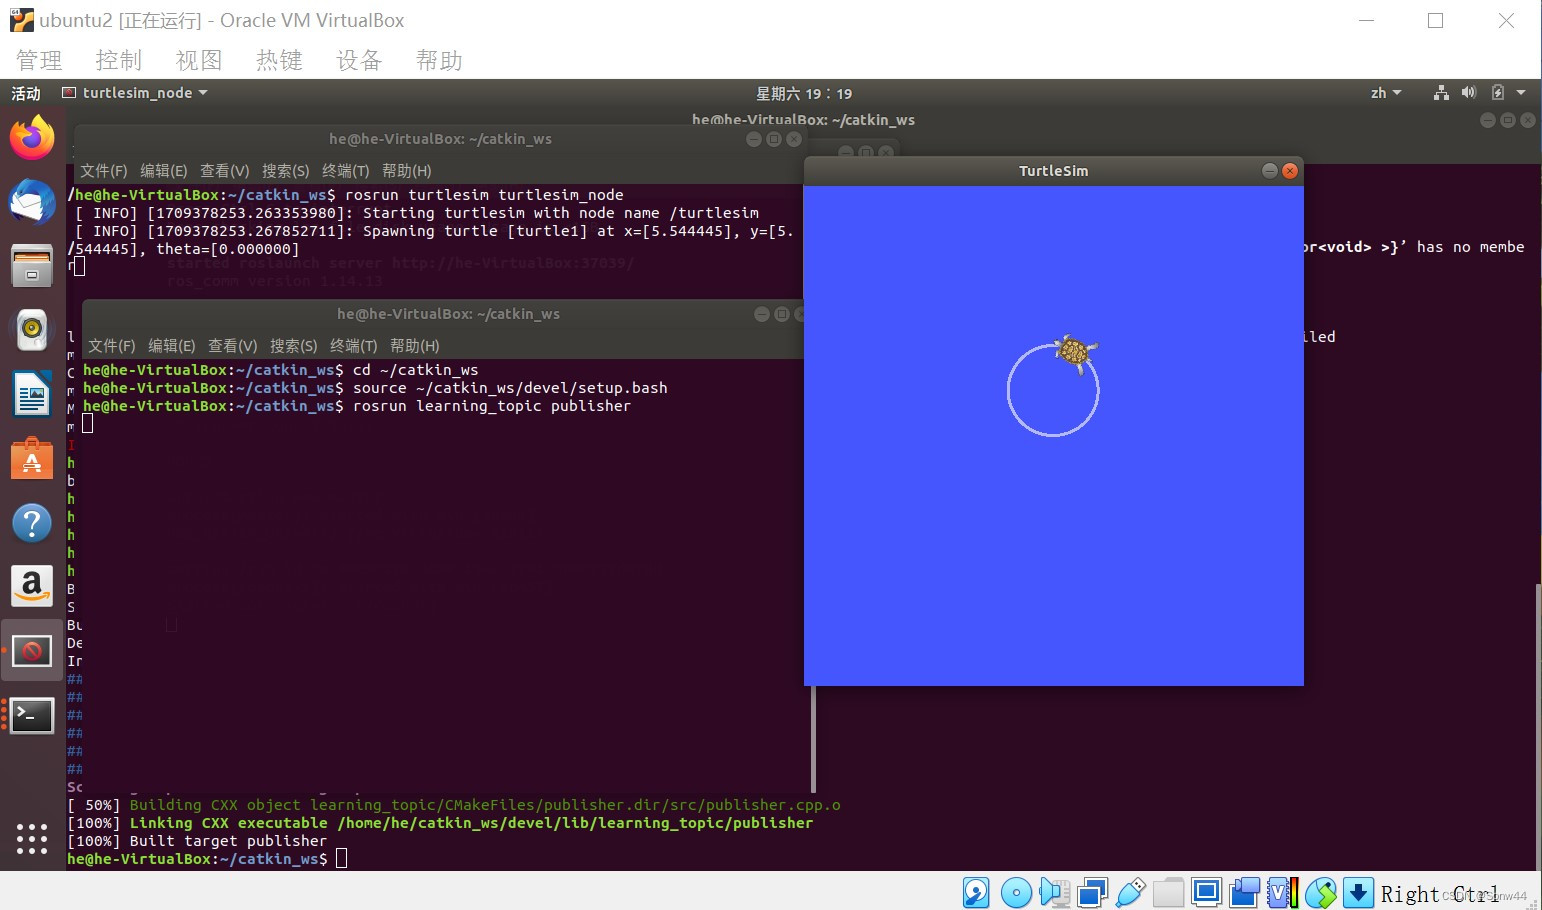This screenshot has width=1542, height=910.
Task: Click network icon in Ubuntu top bar
Action: point(1441,93)
